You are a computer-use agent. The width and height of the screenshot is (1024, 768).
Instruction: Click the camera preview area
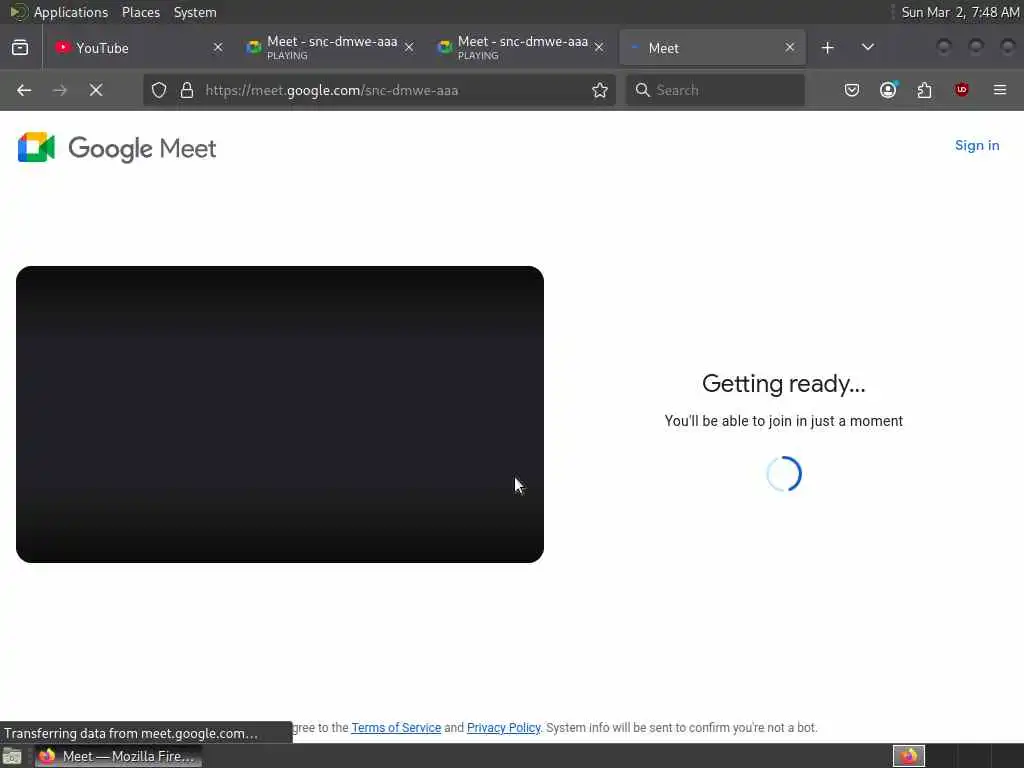(280, 414)
